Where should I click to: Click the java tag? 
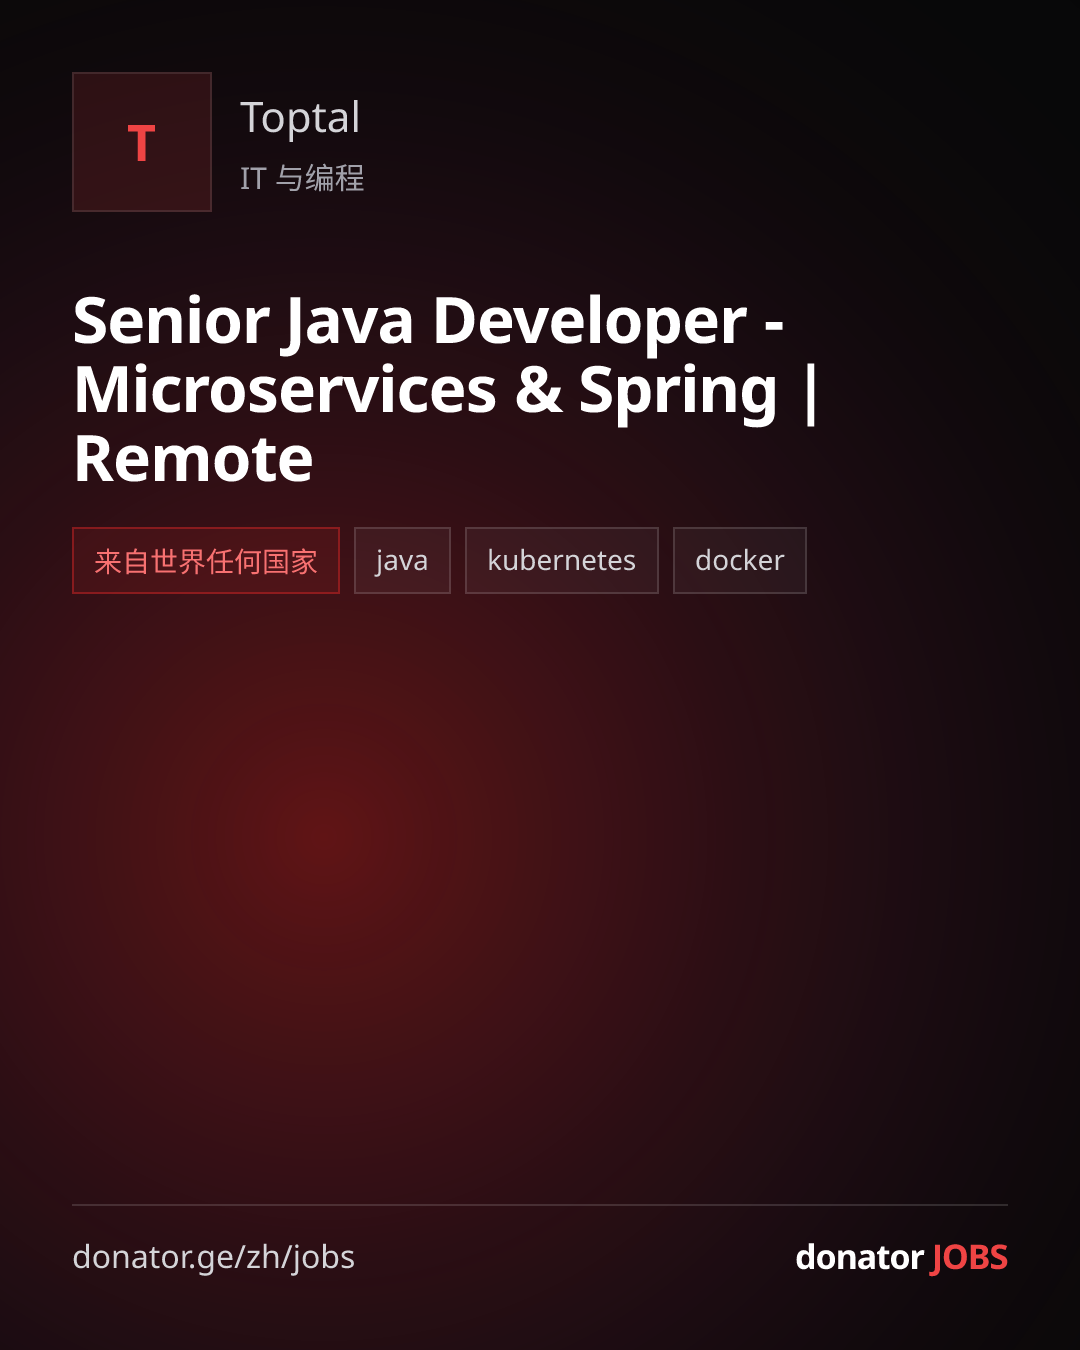click(x=402, y=561)
